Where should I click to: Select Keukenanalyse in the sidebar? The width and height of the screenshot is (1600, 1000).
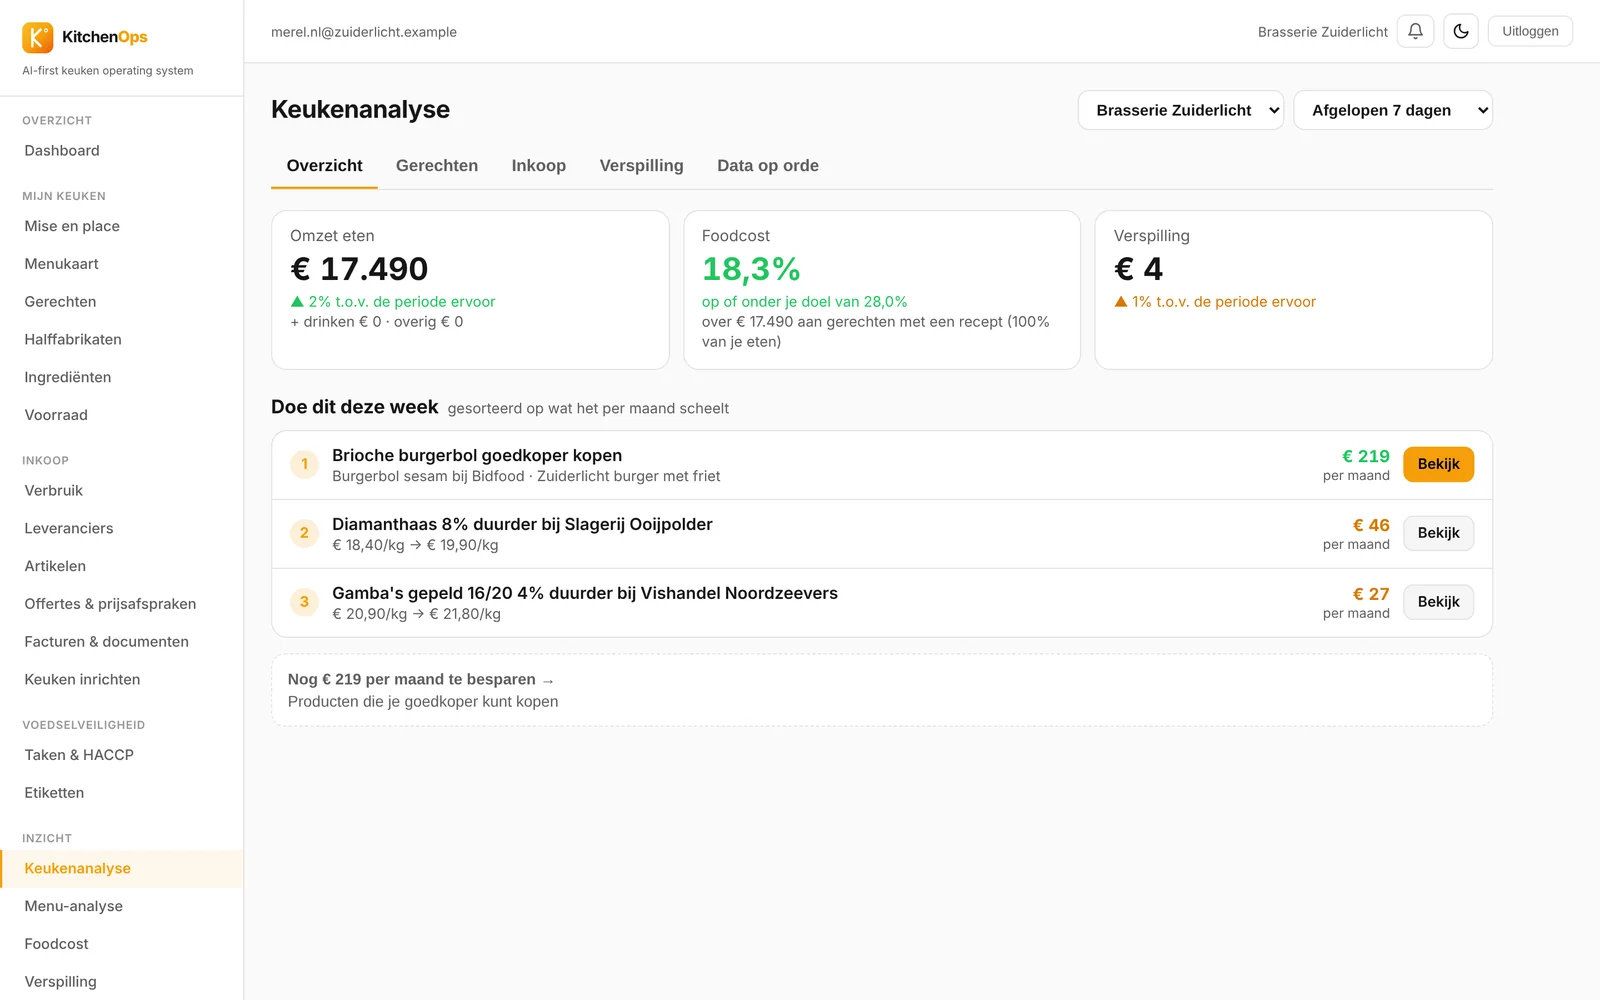click(x=121, y=869)
